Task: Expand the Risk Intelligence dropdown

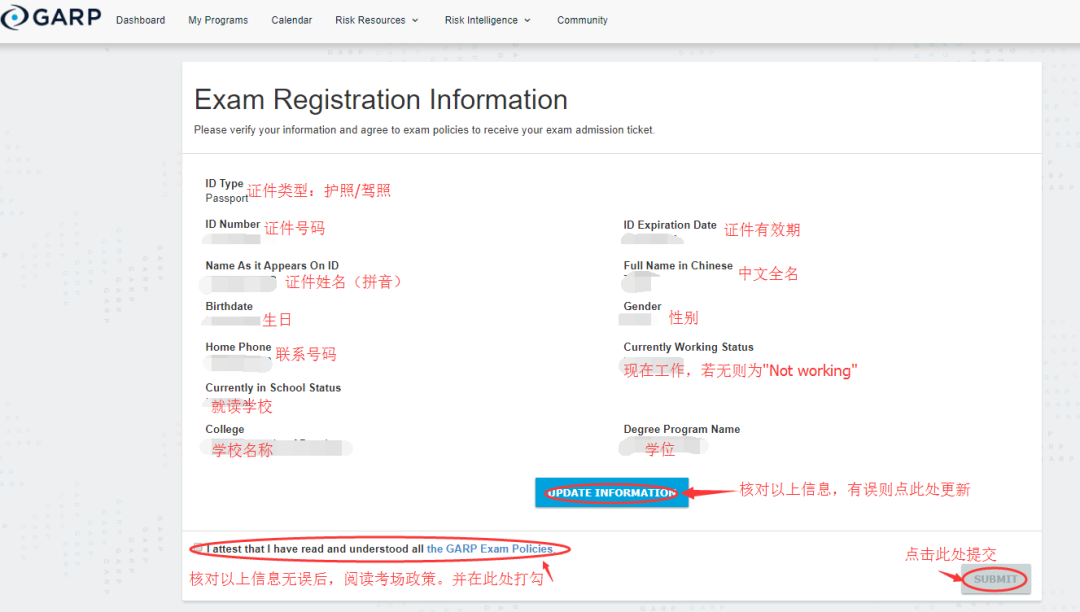Action: [488, 20]
